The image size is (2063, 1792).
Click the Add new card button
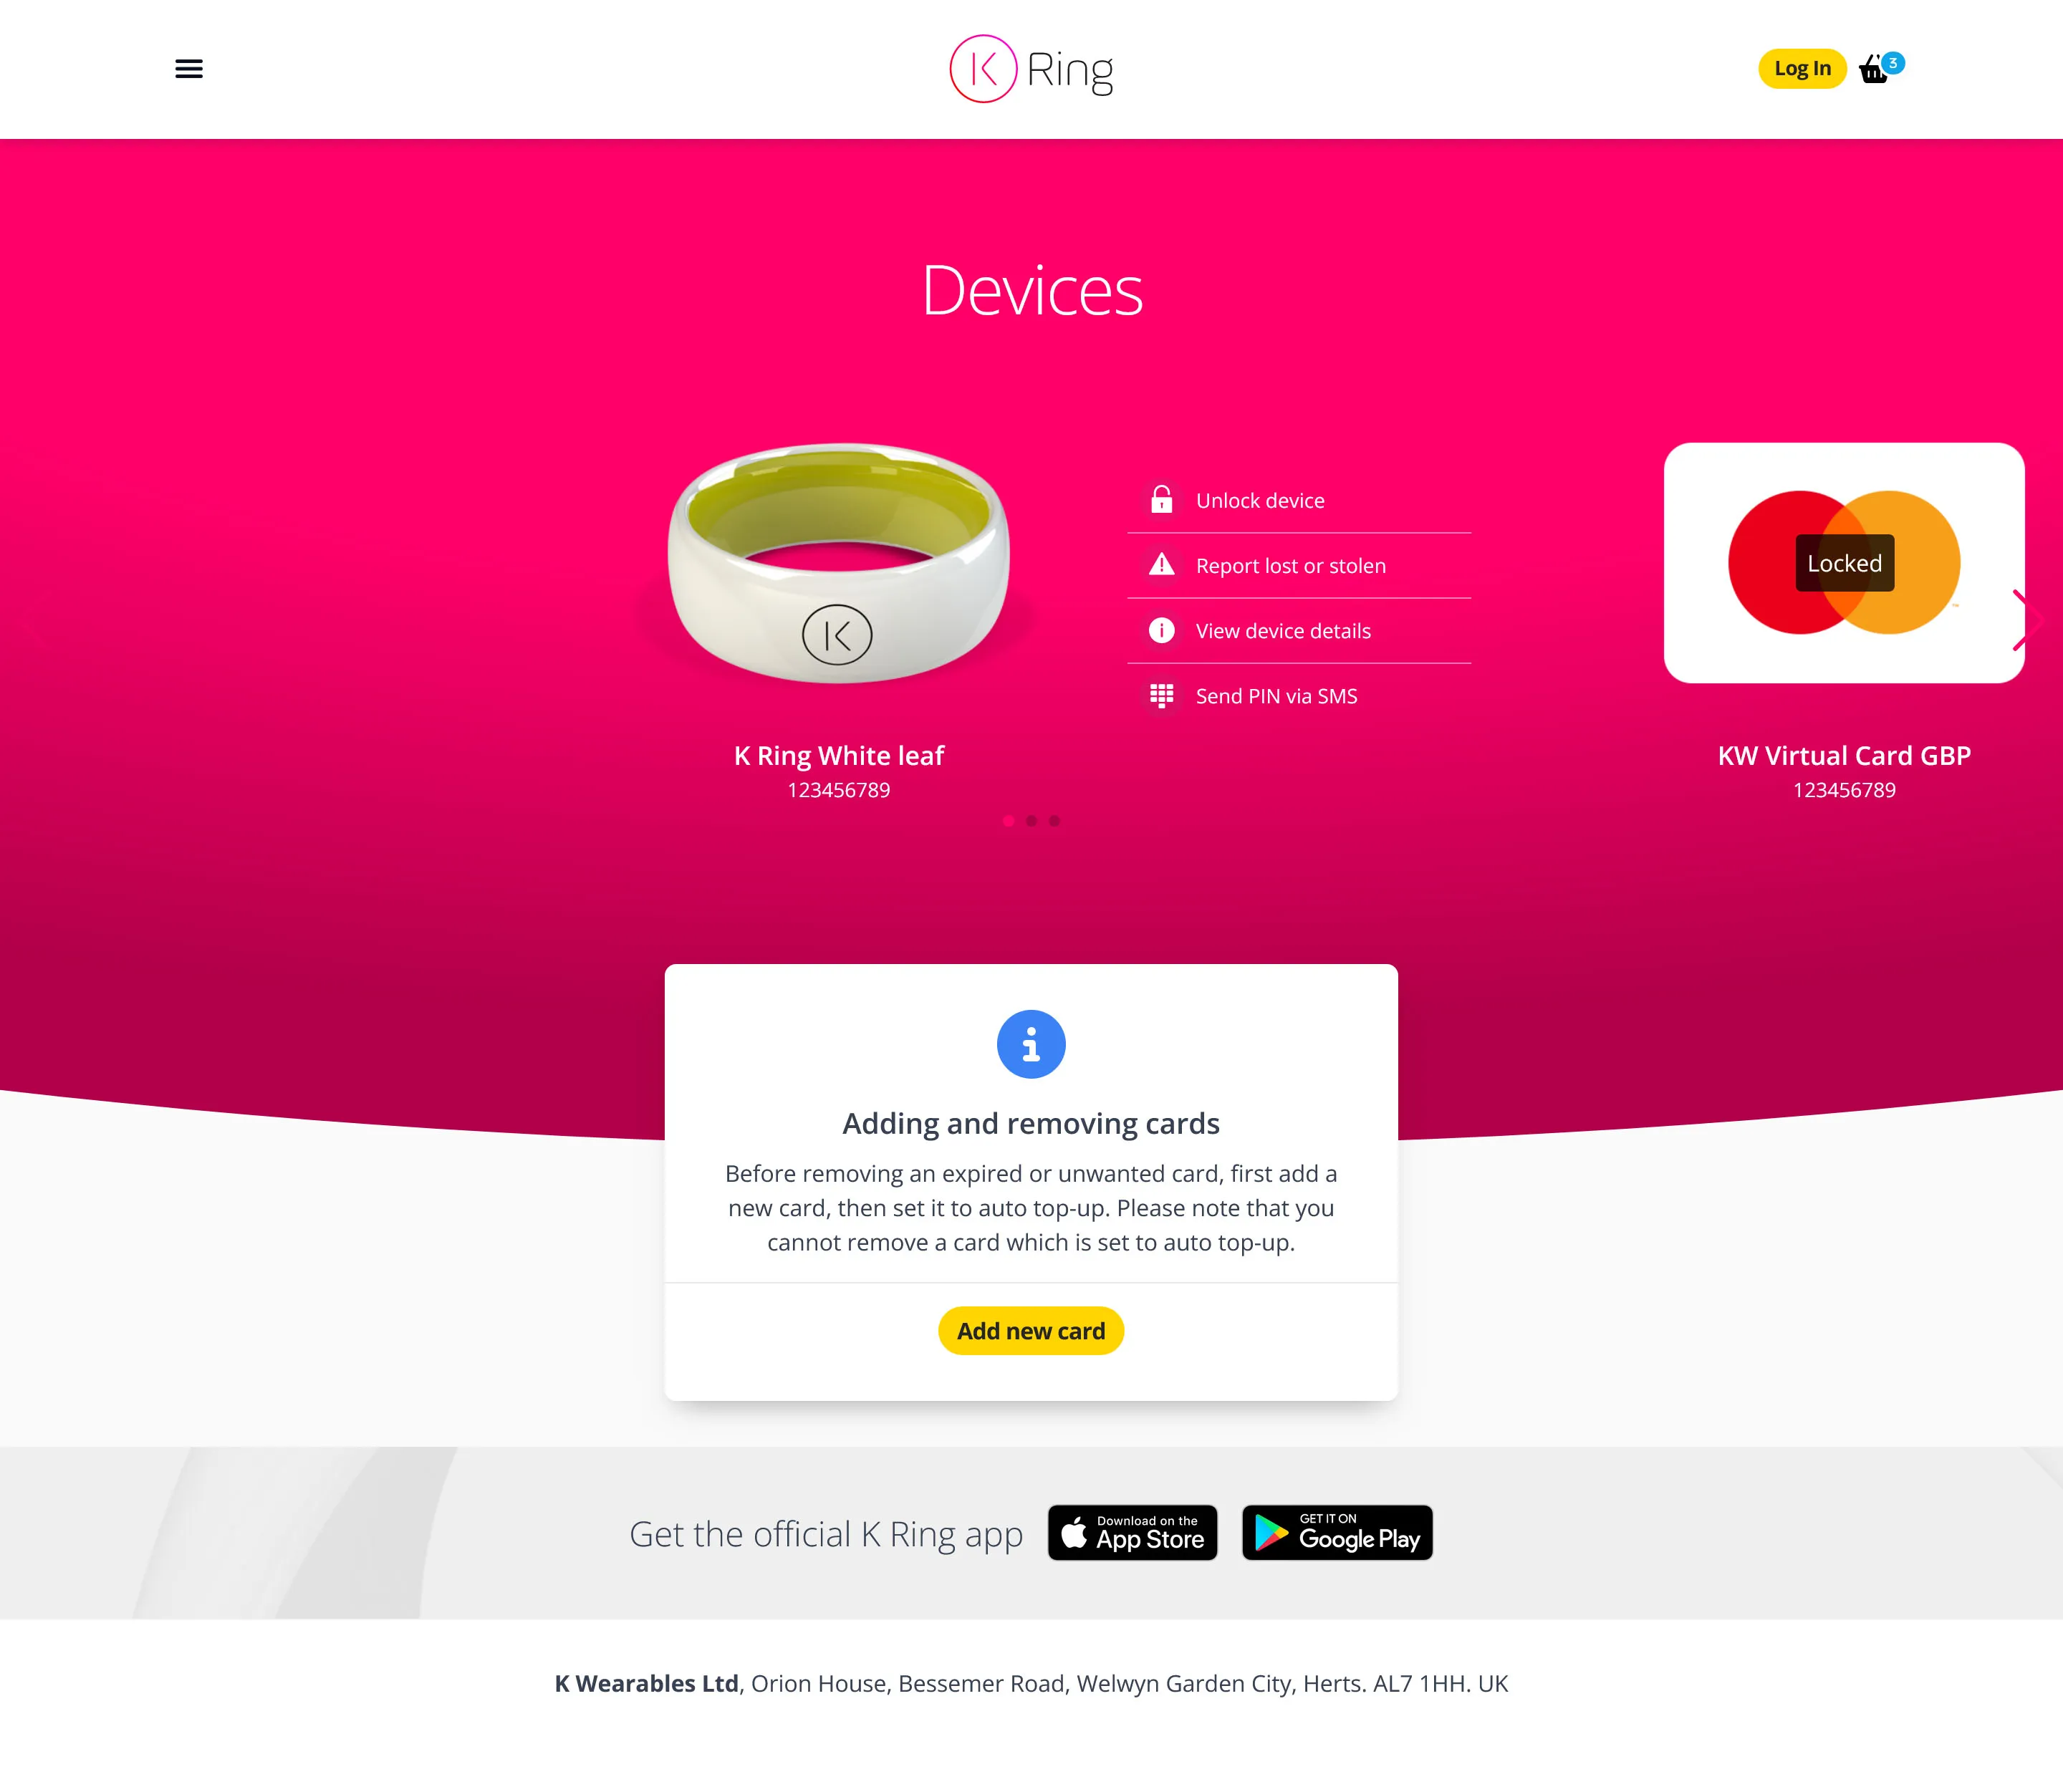[x=1031, y=1331]
